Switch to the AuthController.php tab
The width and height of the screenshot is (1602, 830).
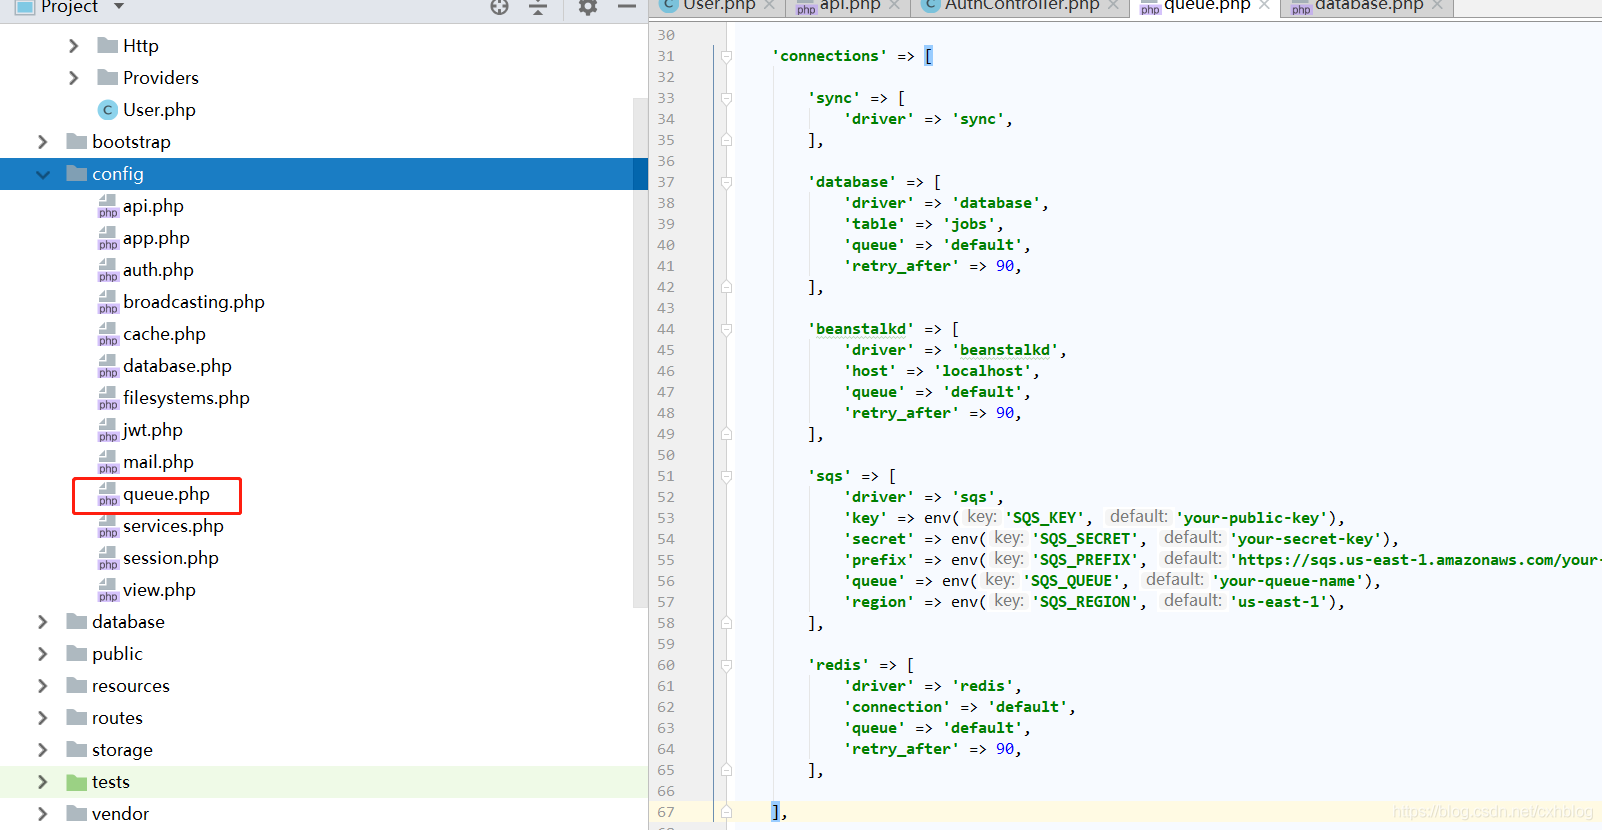coord(1021,6)
